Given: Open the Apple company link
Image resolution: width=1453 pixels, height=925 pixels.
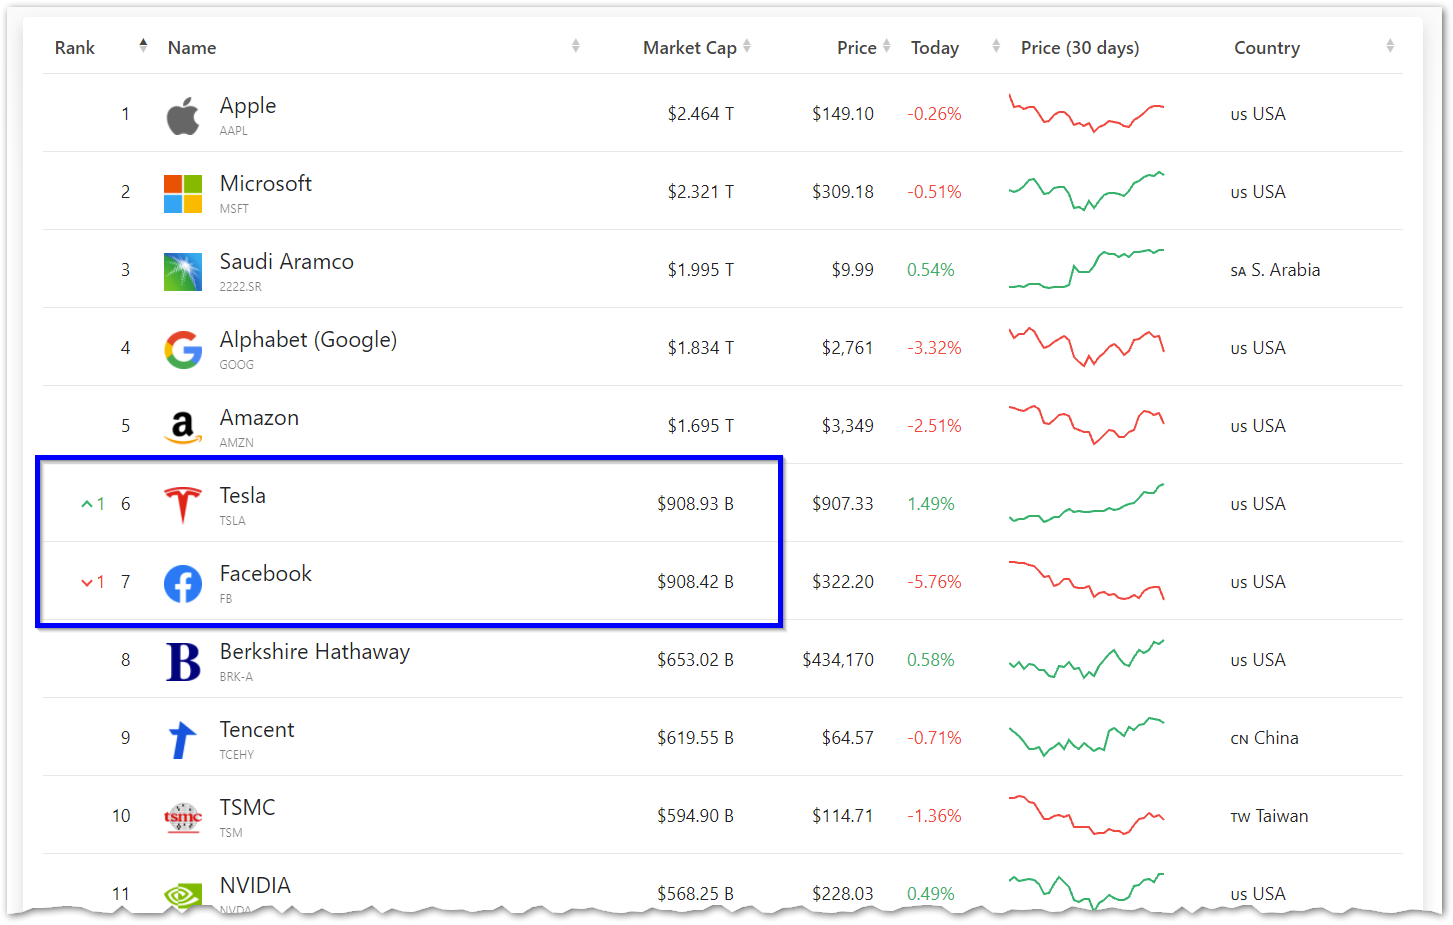Looking at the screenshot, I should coord(248,106).
